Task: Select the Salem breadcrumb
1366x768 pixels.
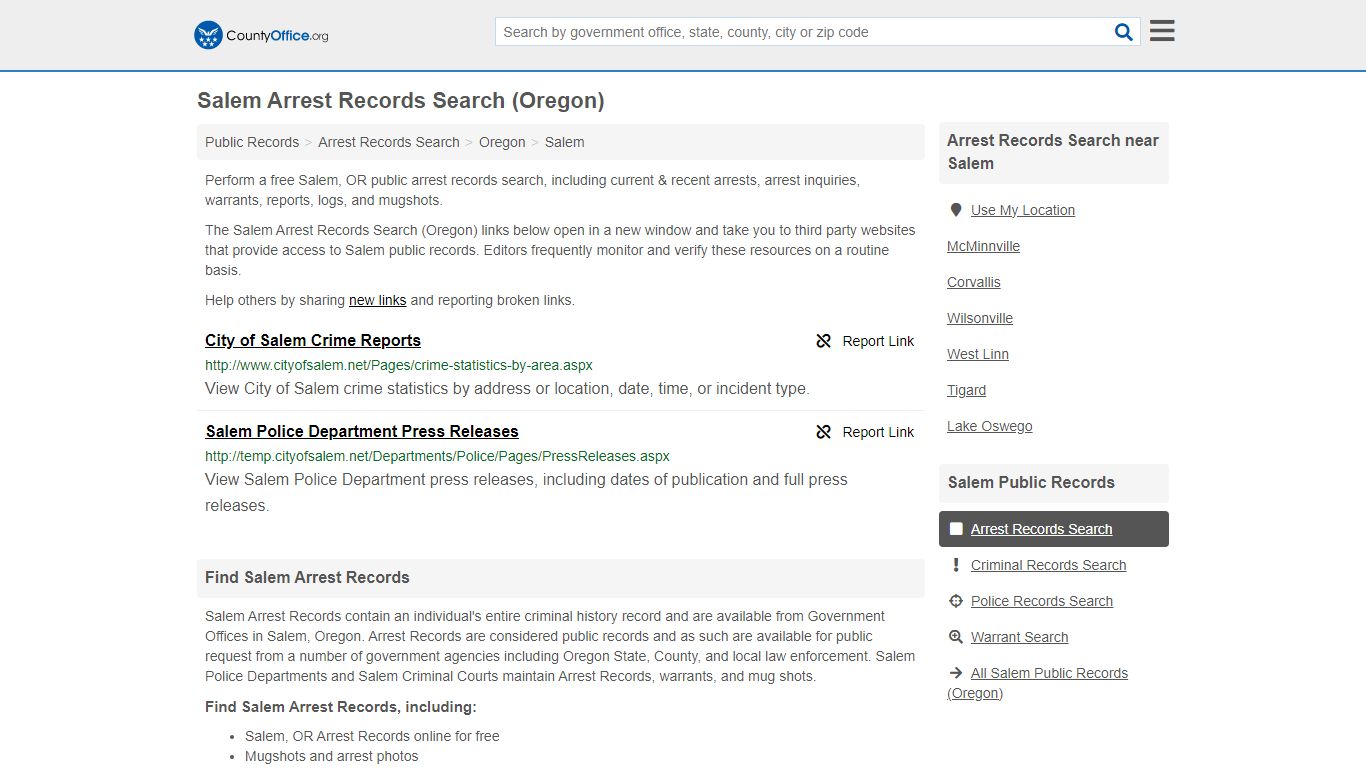Action: 565,142
